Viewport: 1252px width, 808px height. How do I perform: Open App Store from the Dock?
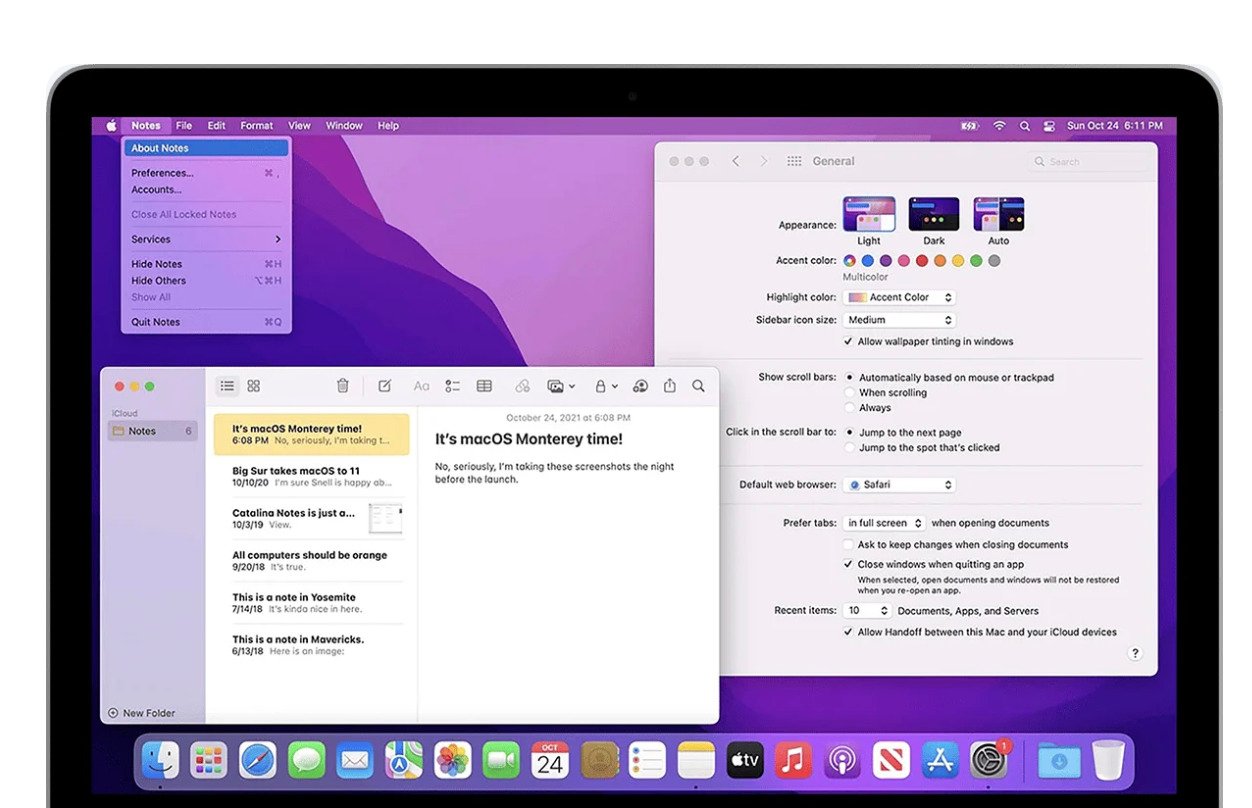click(x=940, y=760)
